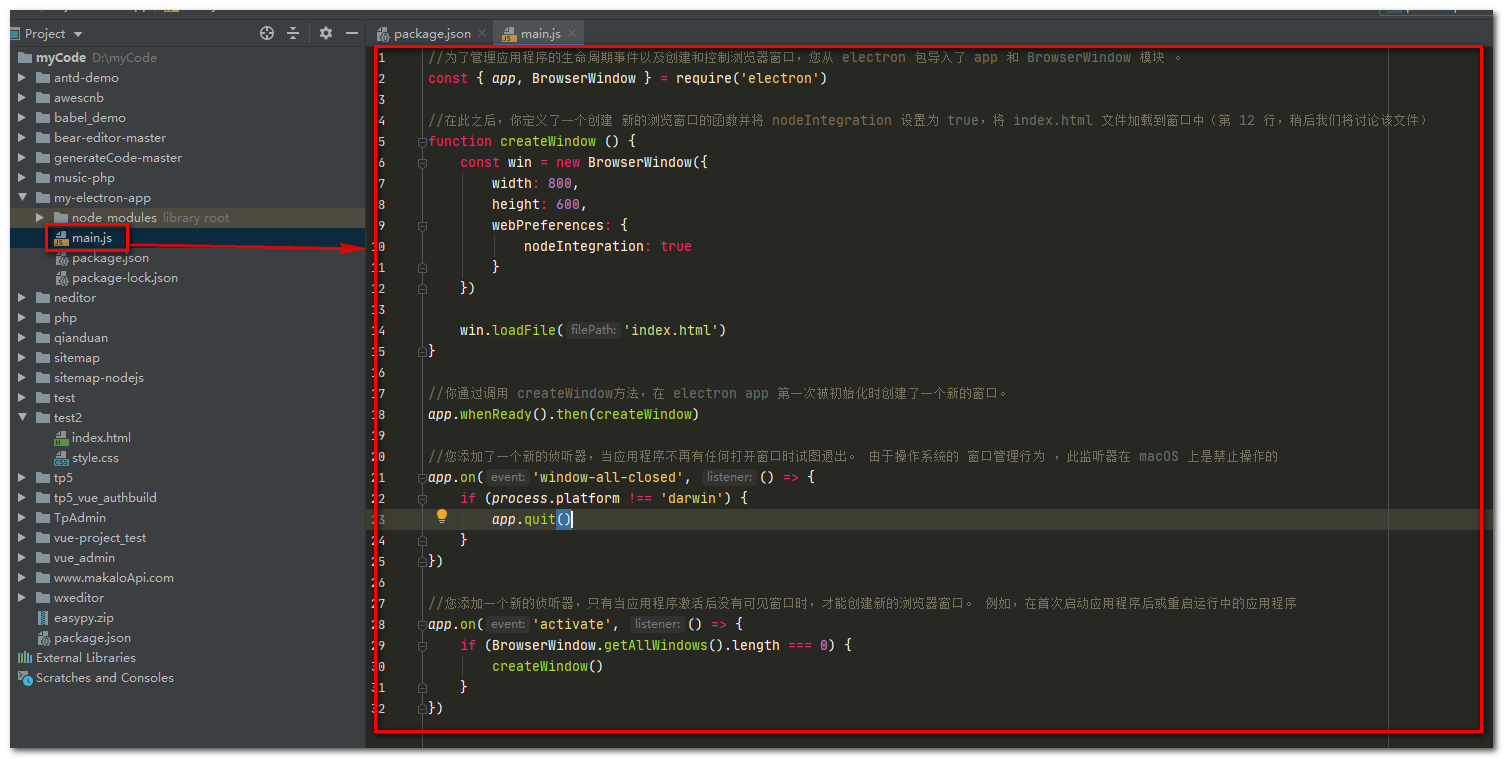Expand the tp5 folder arrow
The image size is (1504, 759).
point(23,478)
